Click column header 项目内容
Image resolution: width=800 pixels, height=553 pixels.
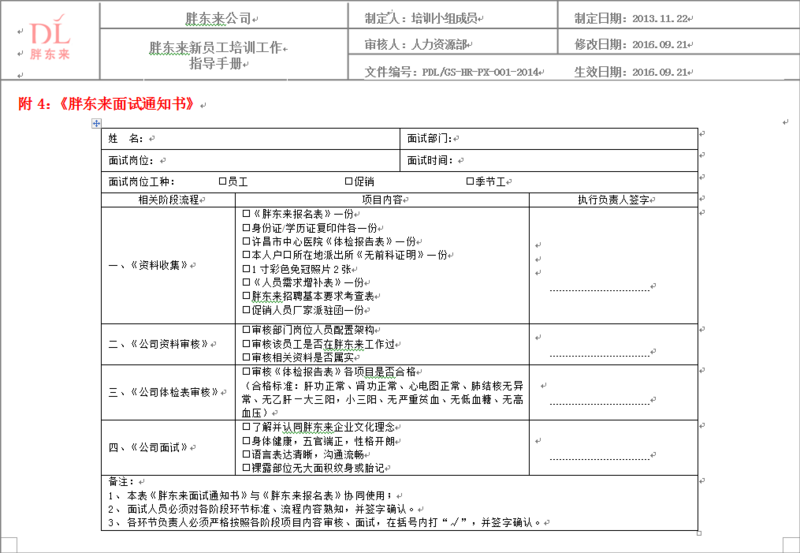click(382, 200)
